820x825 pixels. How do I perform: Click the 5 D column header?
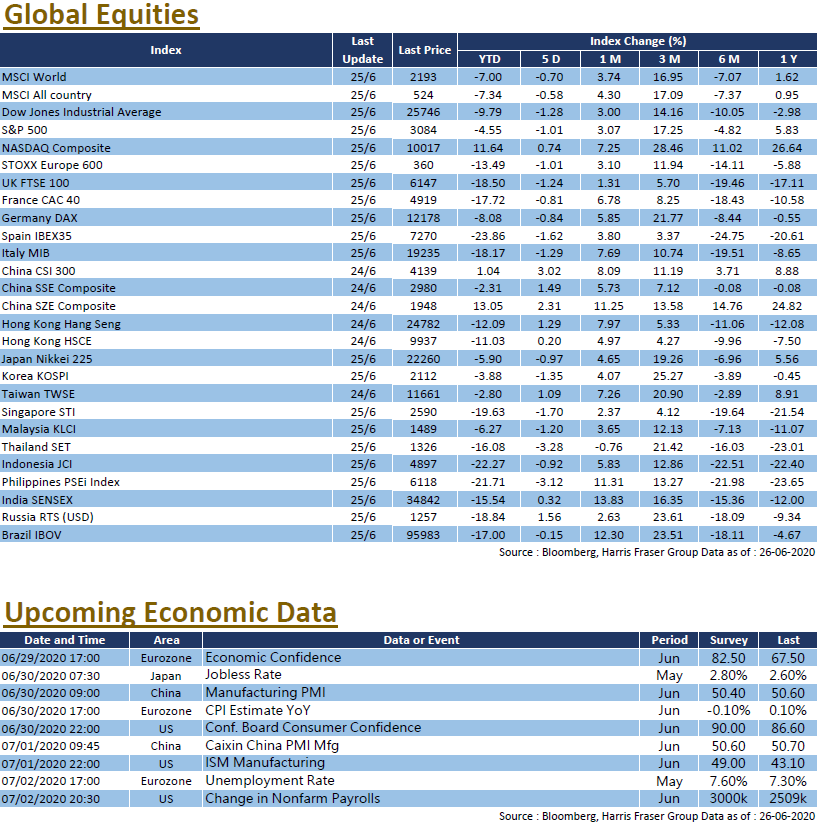[x=551, y=59]
